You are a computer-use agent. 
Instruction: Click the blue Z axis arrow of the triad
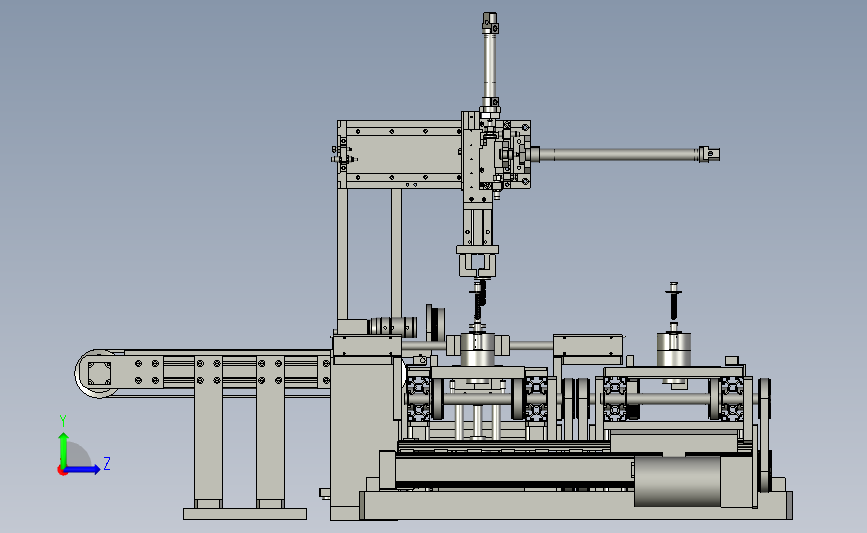[x=83, y=469]
